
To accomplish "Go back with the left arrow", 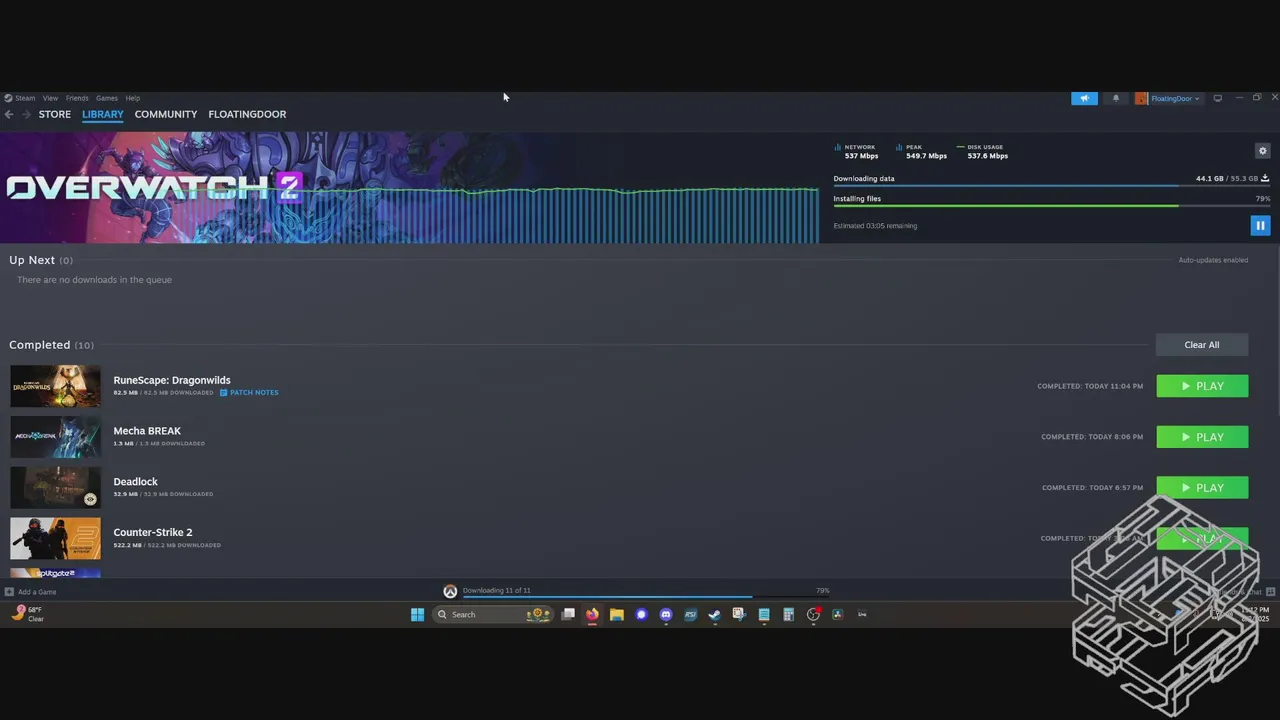I will pos(9,114).
